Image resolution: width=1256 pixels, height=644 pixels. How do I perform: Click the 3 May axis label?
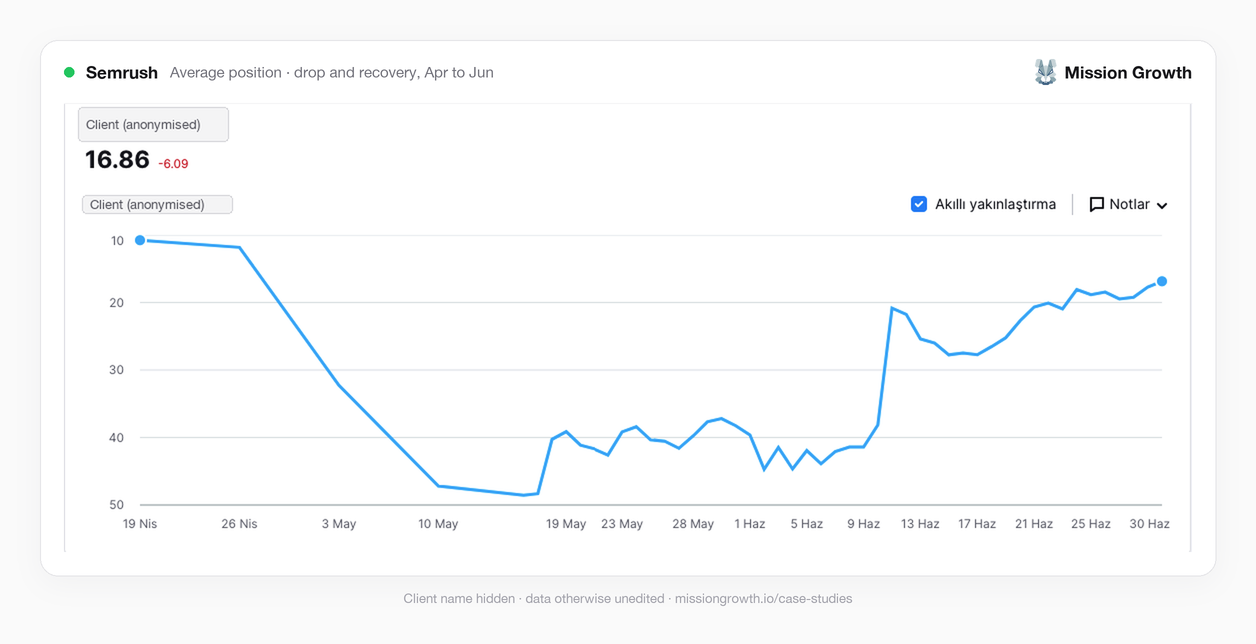point(339,524)
